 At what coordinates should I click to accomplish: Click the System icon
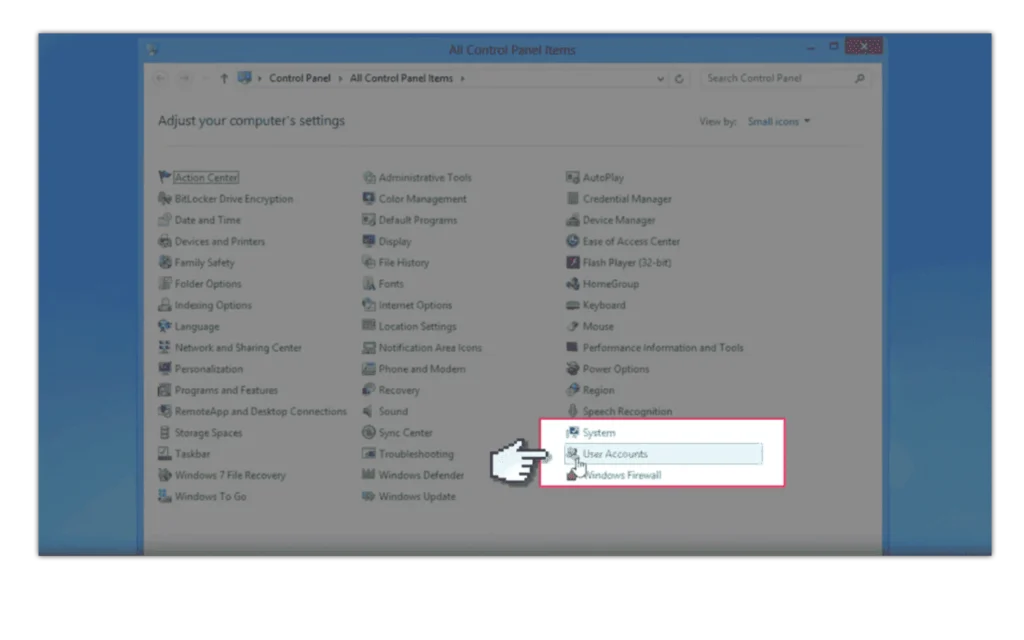[x=573, y=432]
